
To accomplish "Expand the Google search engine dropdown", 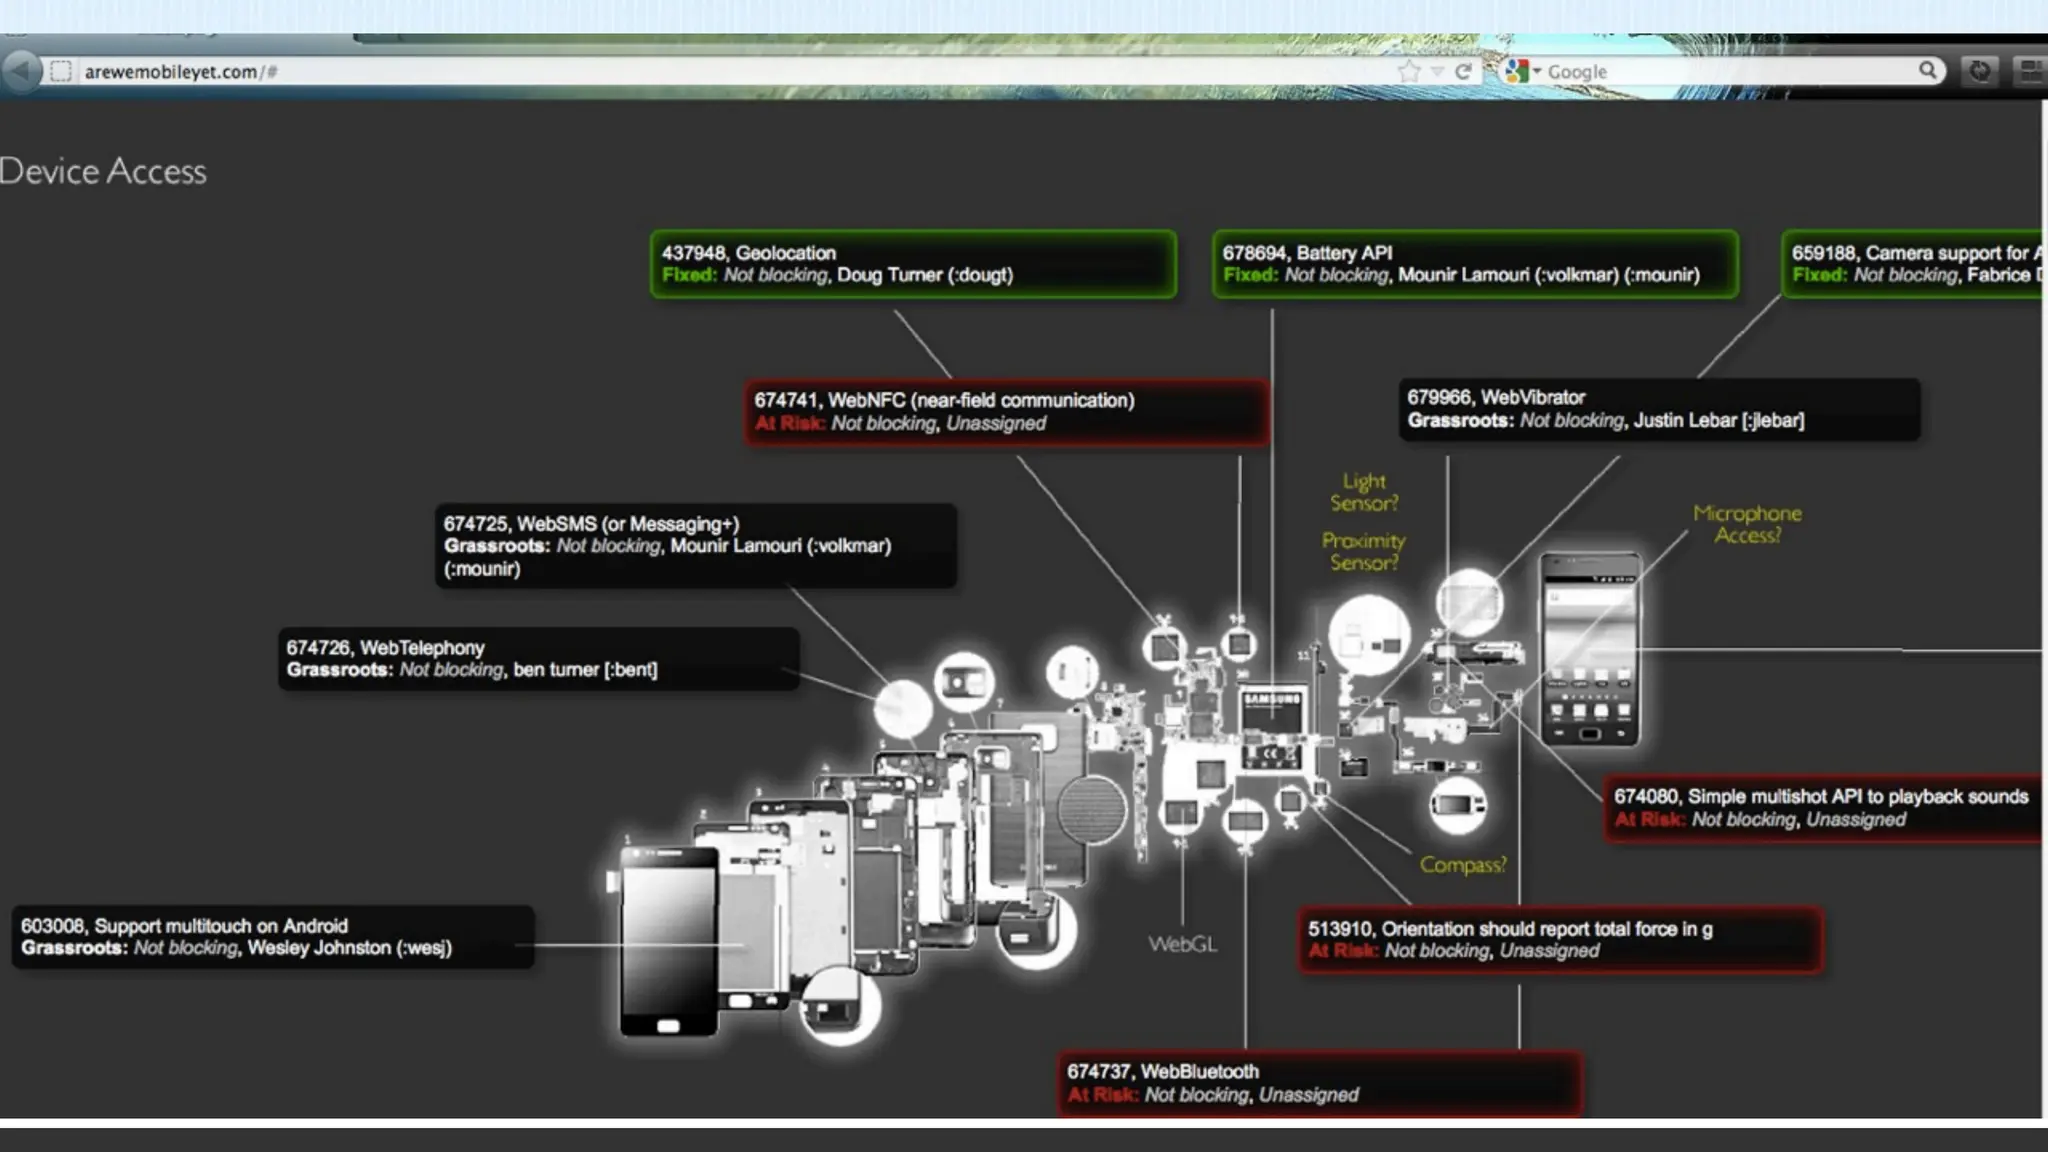I will point(1537,71).
